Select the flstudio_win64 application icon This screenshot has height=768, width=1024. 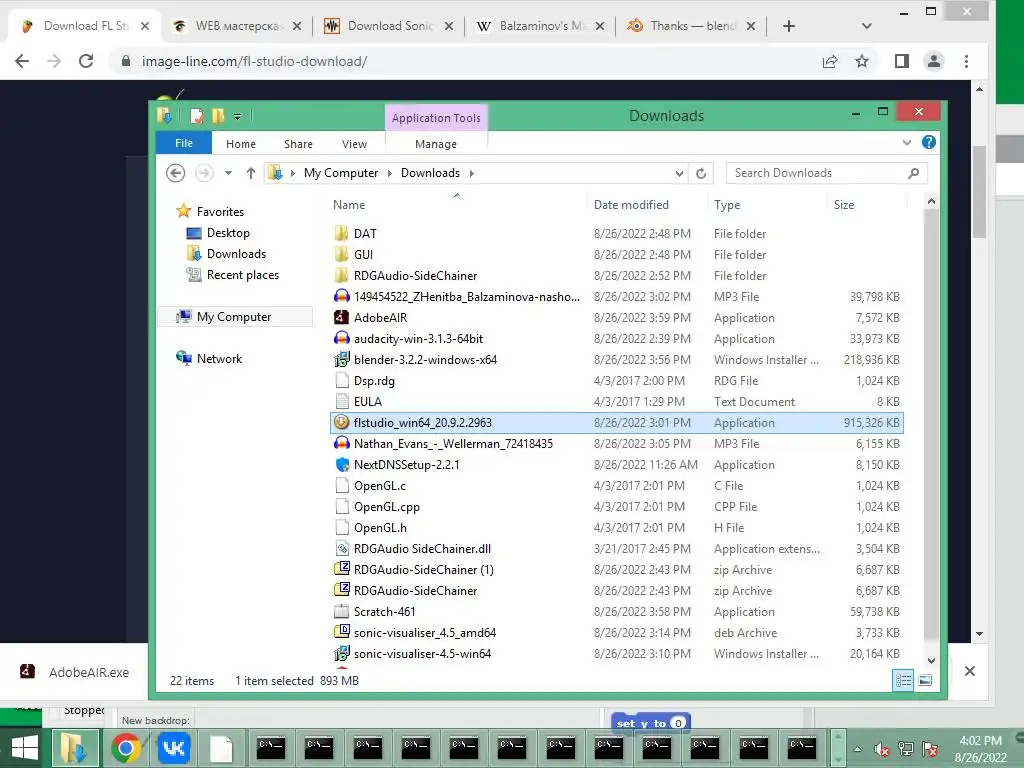[x=341, y=422]
